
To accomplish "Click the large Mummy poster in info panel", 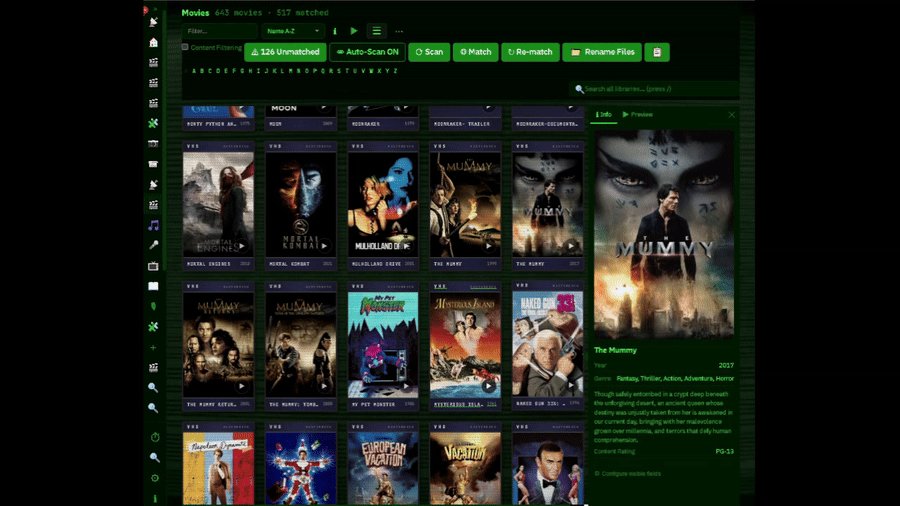I will pos(664,234).
